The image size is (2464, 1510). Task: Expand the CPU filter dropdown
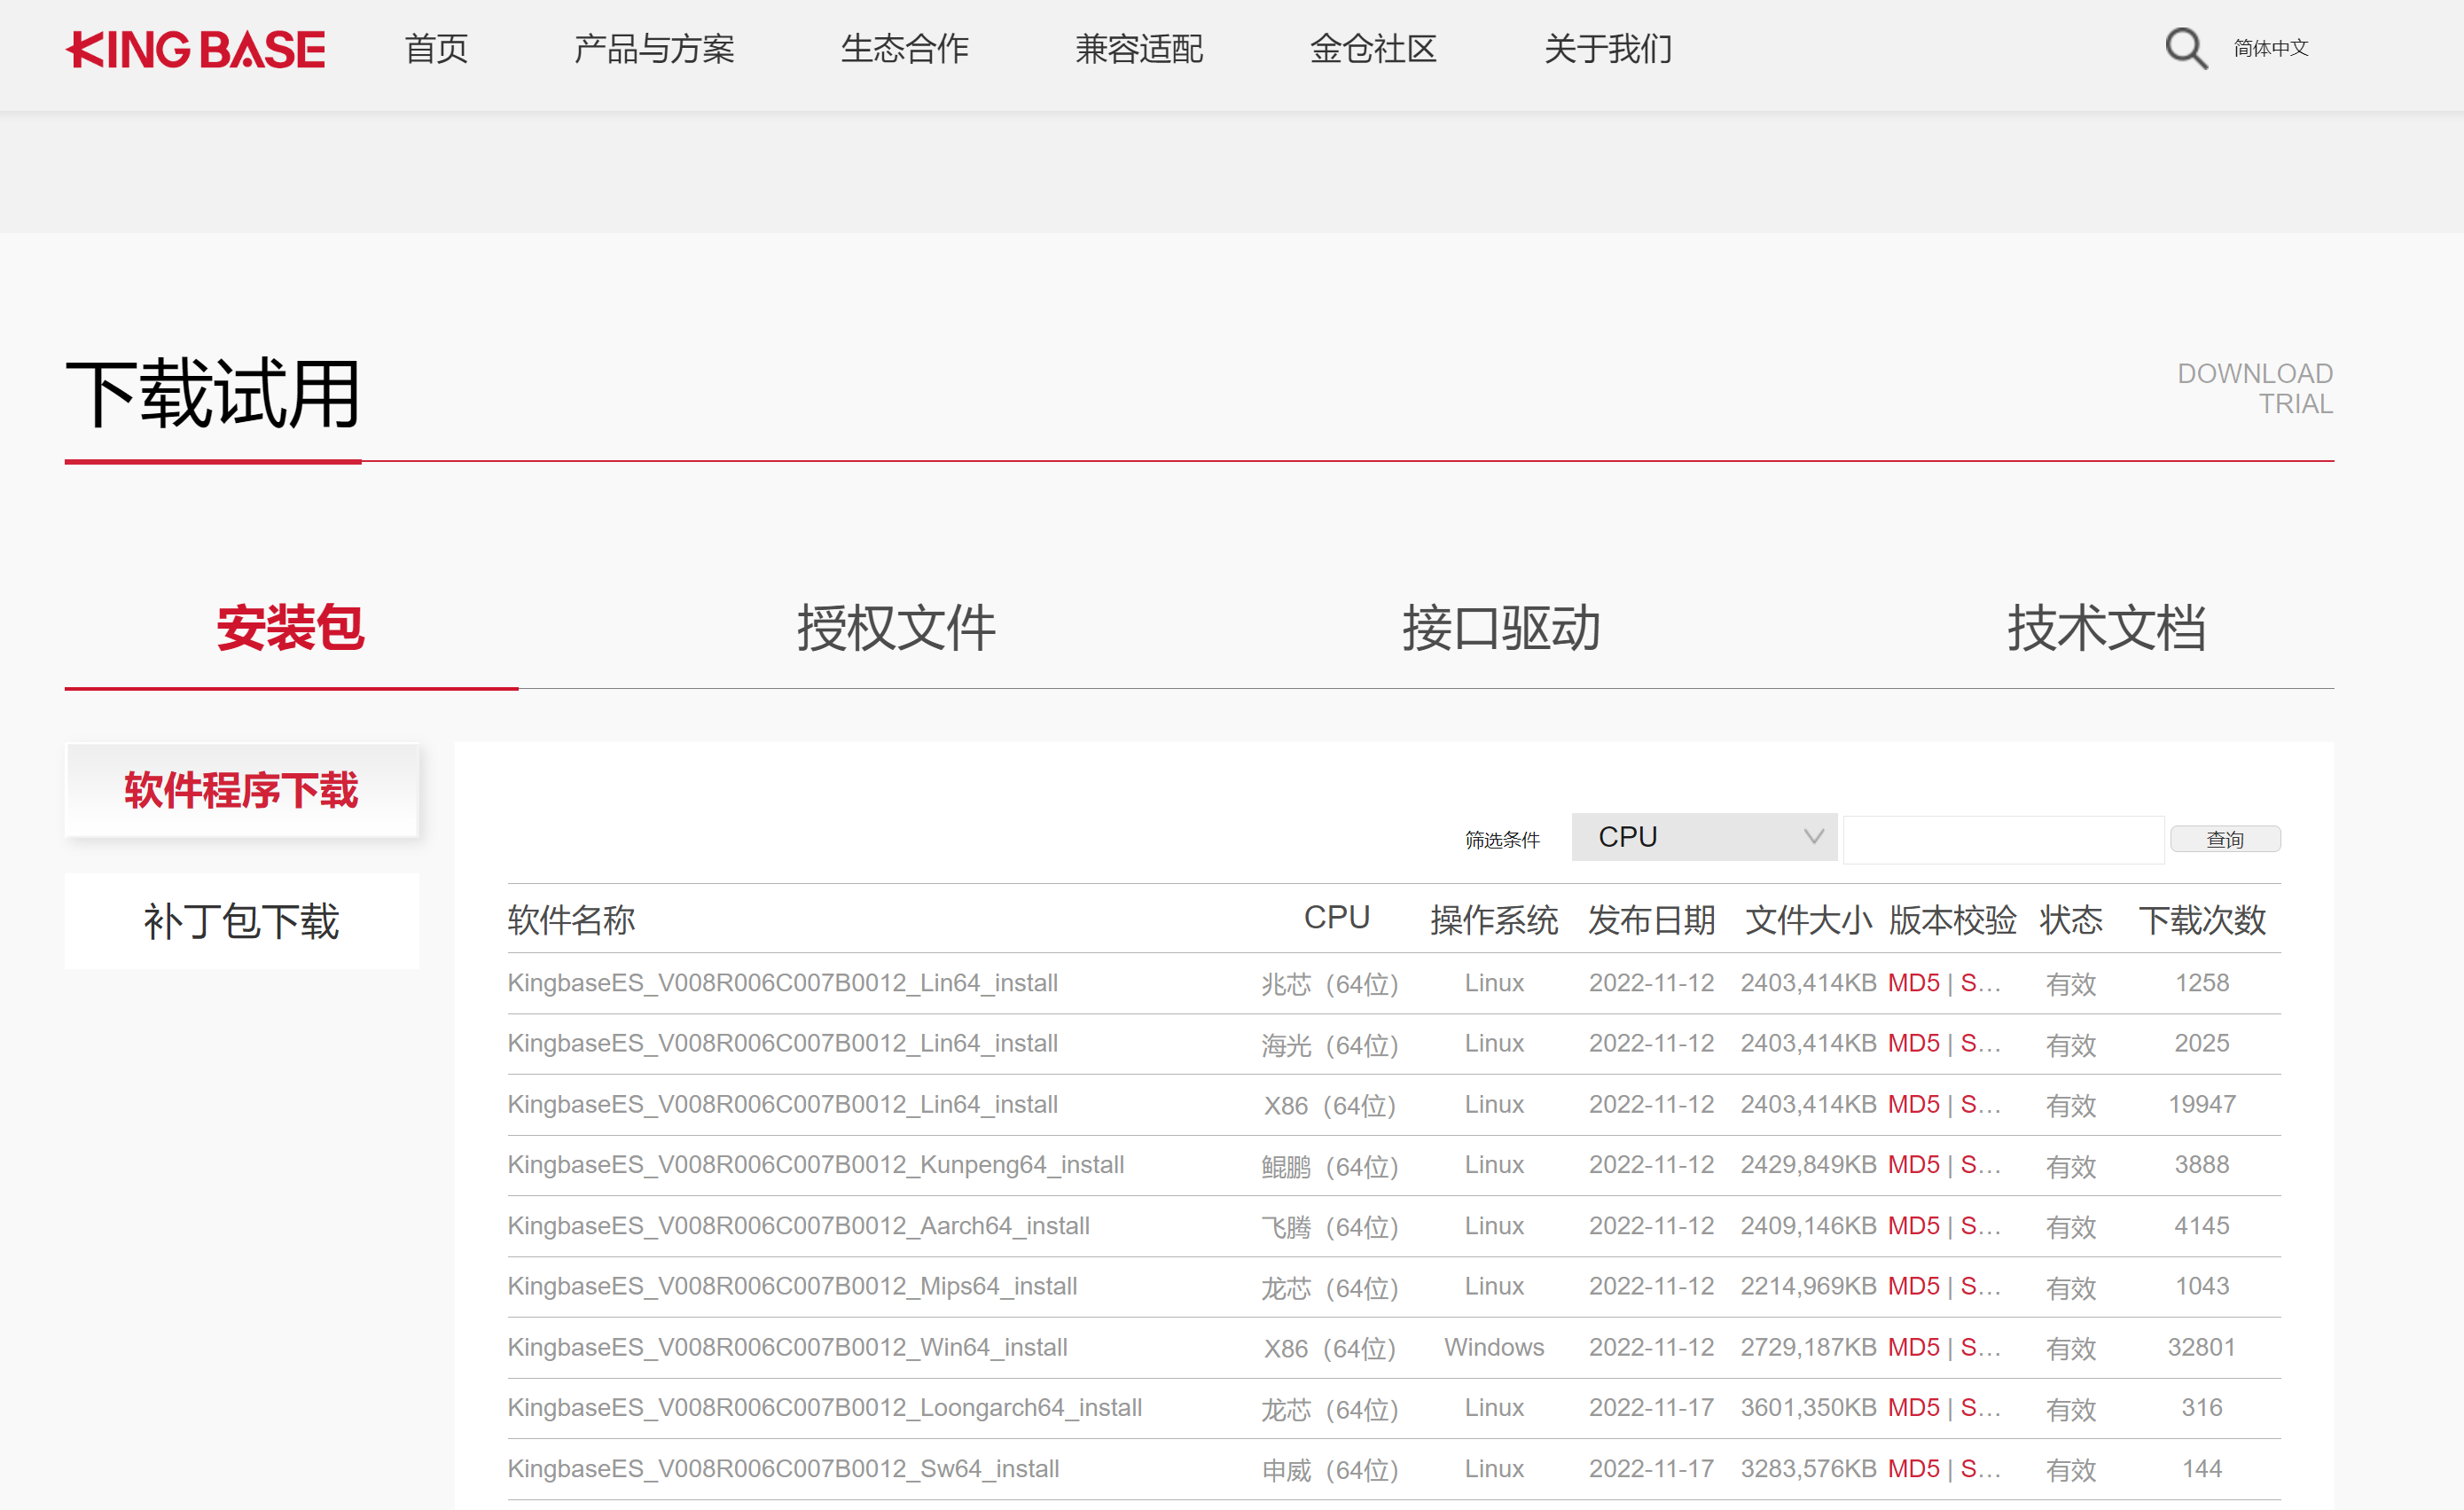(1704, 837)
